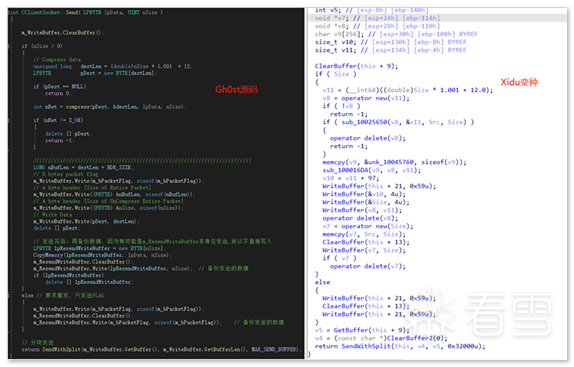Select the 'int nRet = compress(...)' line

pyautogui.click(x=110, y=107)
